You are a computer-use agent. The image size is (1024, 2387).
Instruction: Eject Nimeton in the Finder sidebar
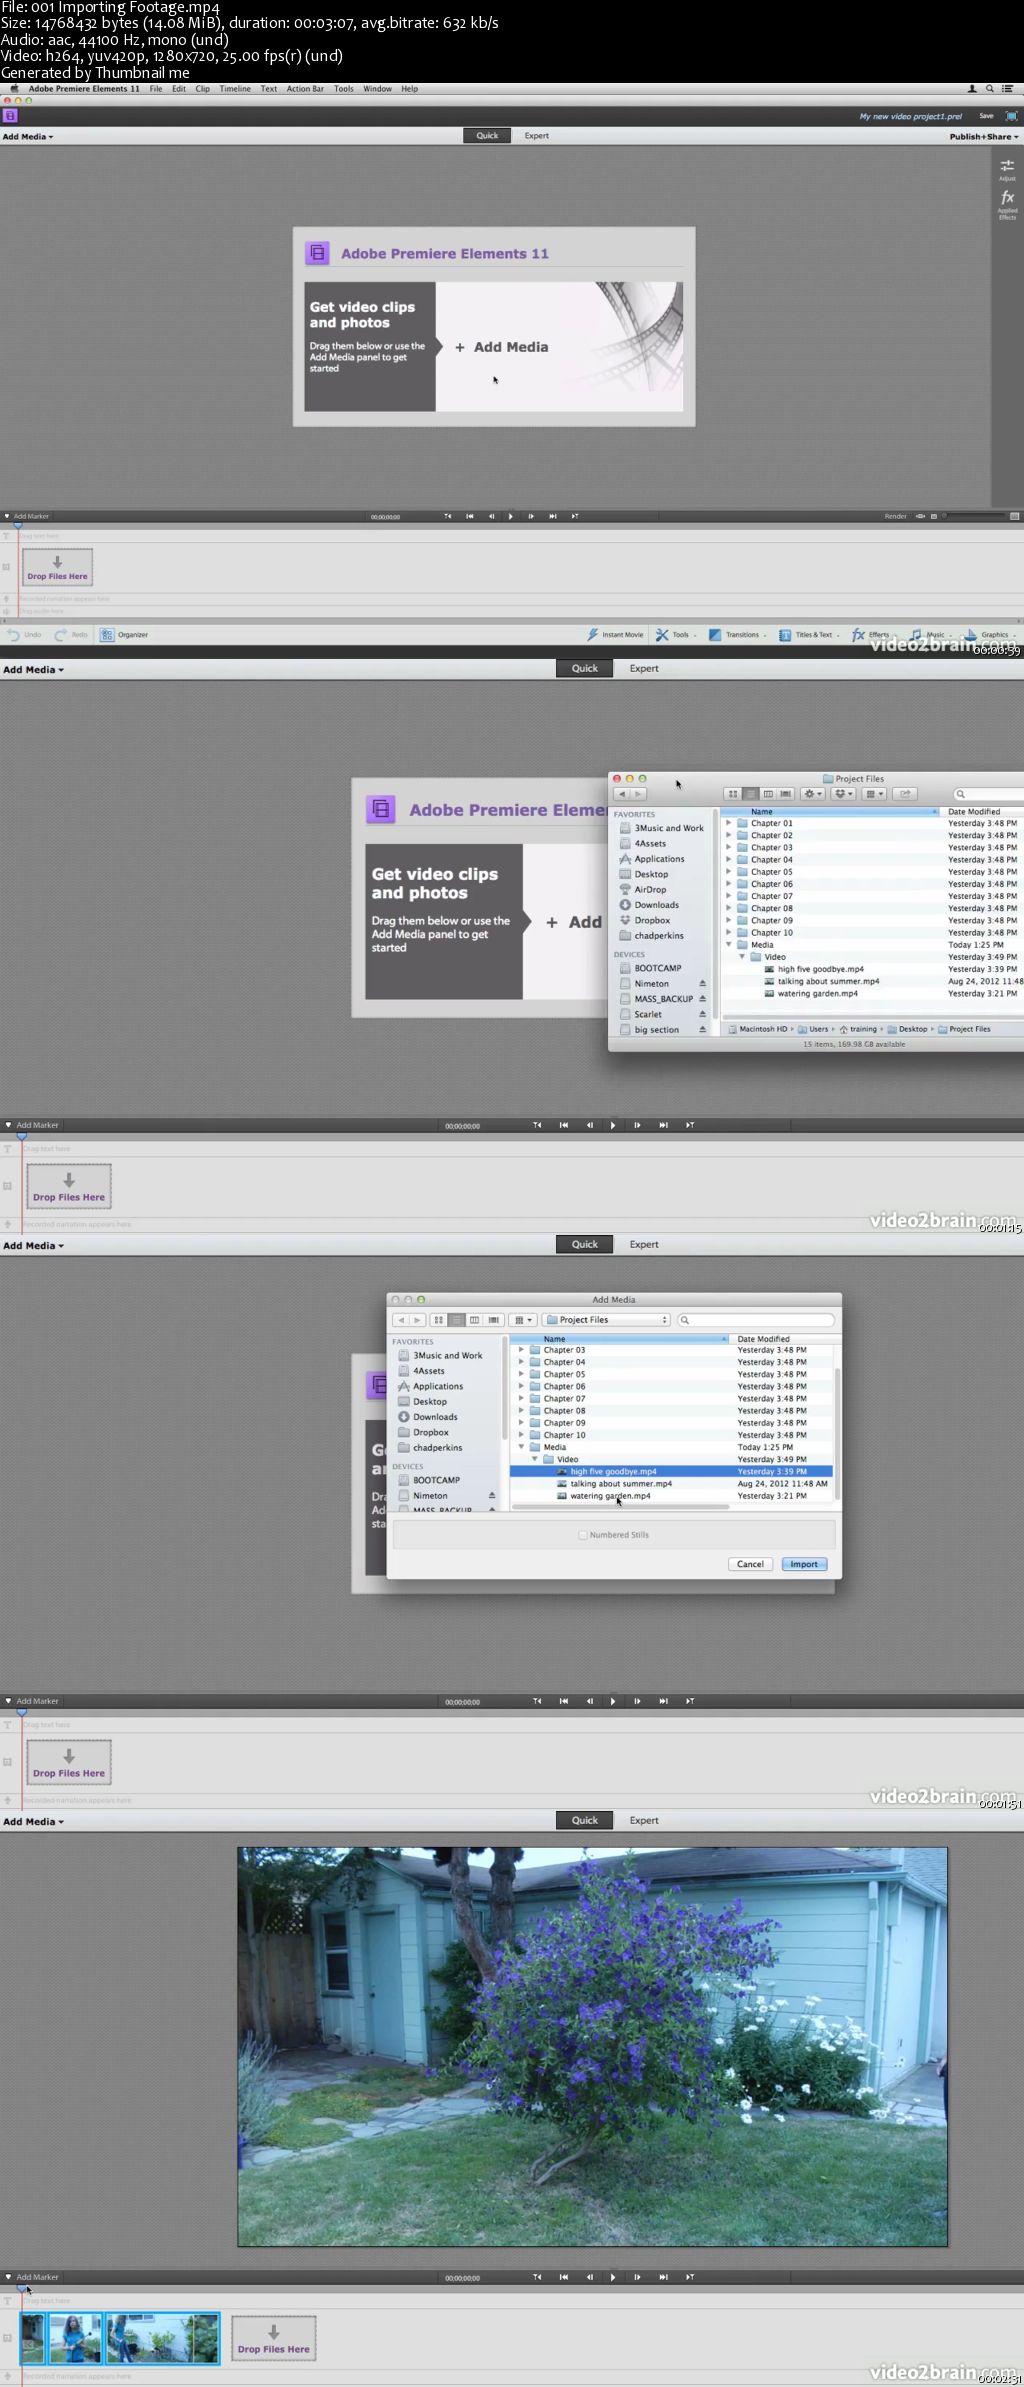pyautogui.click(x=702, y=984)
